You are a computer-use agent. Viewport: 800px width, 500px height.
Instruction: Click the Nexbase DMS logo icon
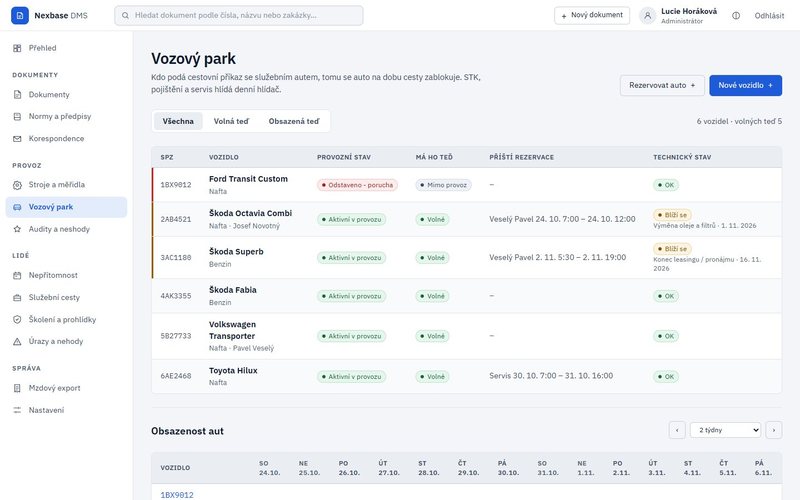20,15
